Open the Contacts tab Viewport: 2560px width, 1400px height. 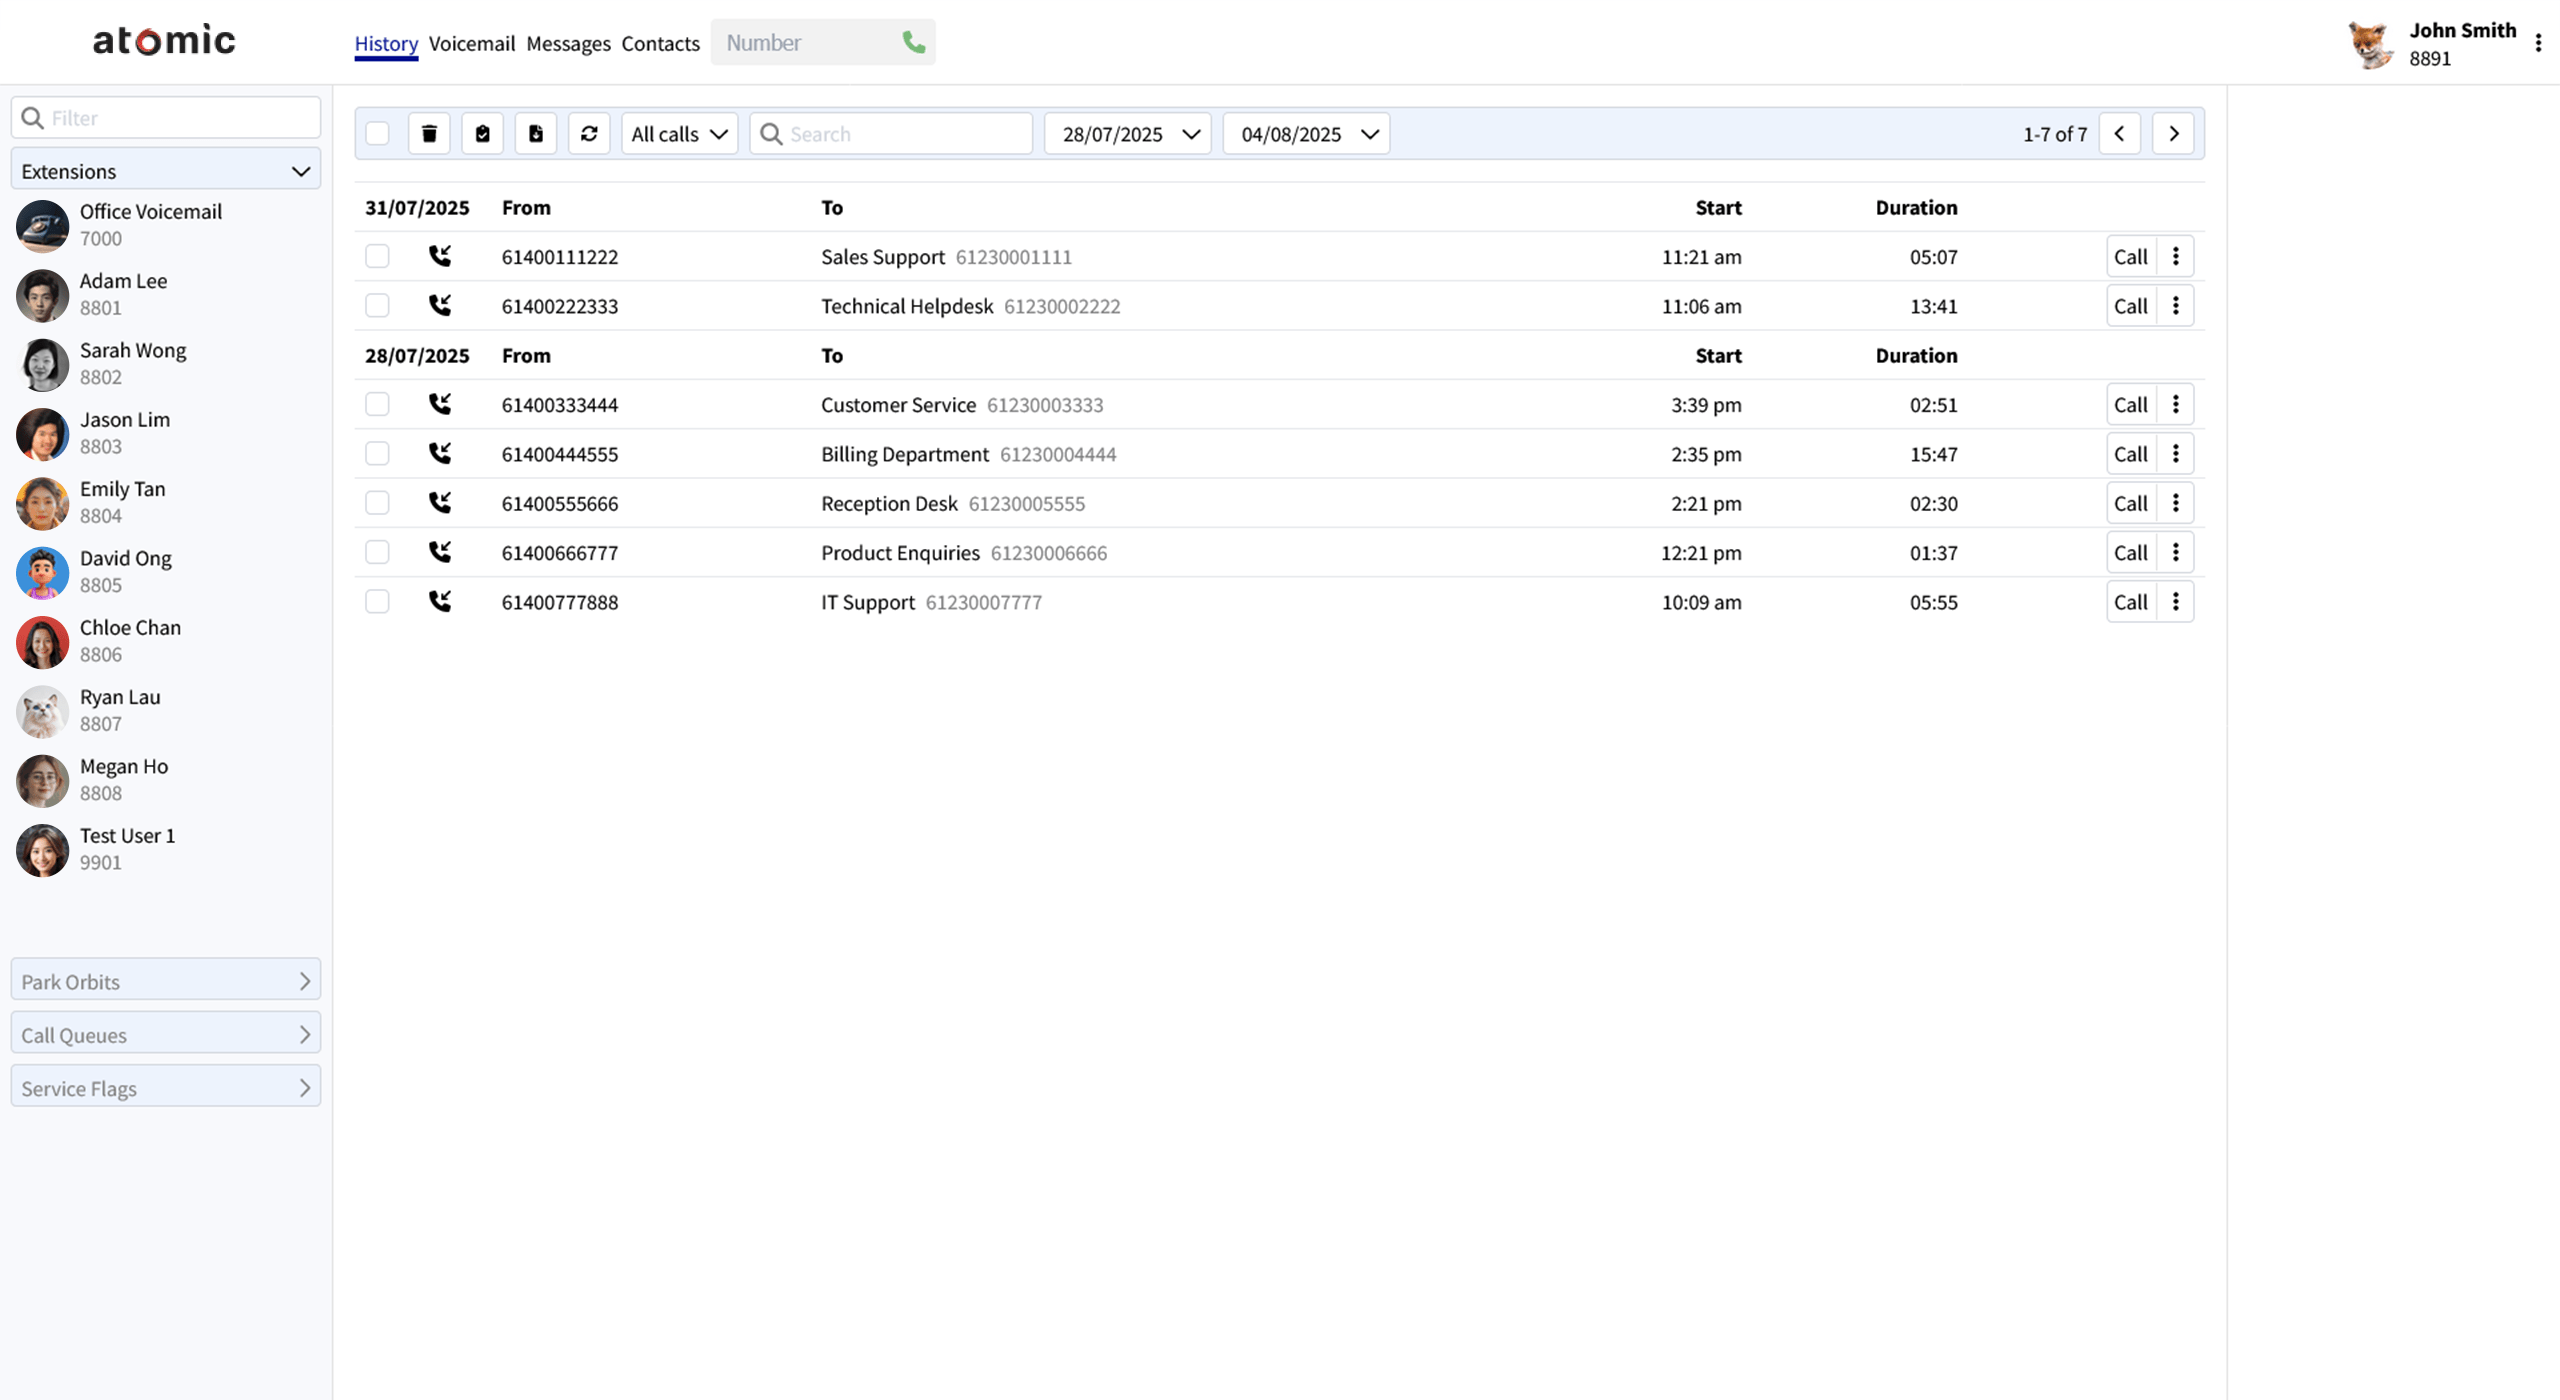(660, 43)
